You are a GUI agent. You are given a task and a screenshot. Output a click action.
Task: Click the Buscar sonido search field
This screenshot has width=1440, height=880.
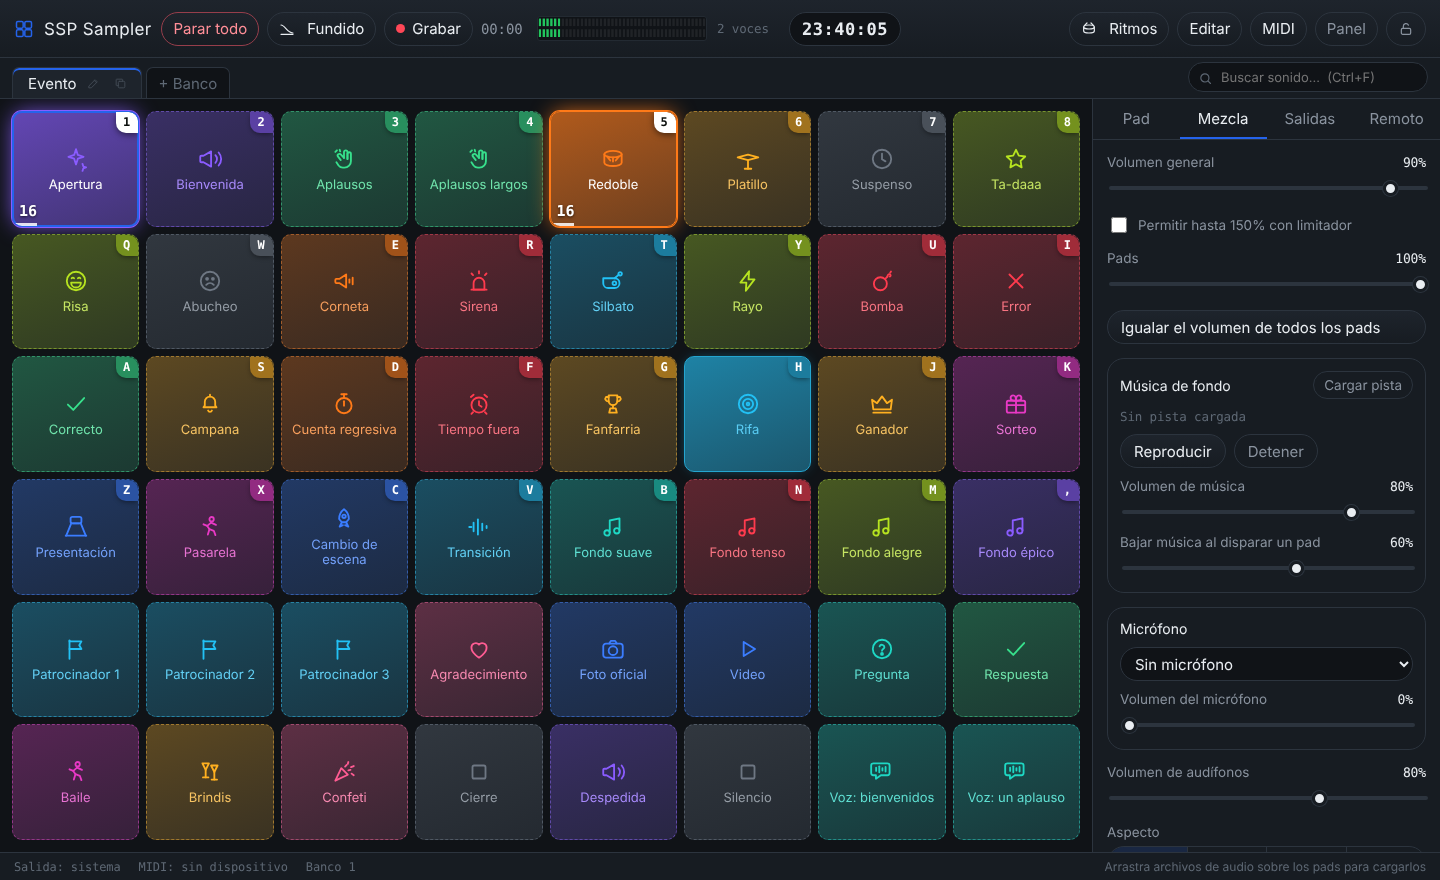click(1308, 77)
